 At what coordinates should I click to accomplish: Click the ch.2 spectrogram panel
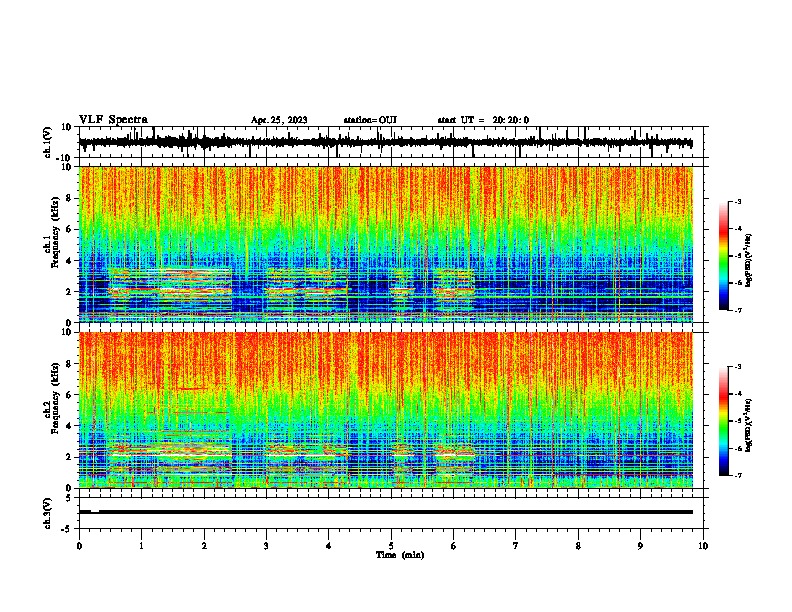[x=386, y=410]
